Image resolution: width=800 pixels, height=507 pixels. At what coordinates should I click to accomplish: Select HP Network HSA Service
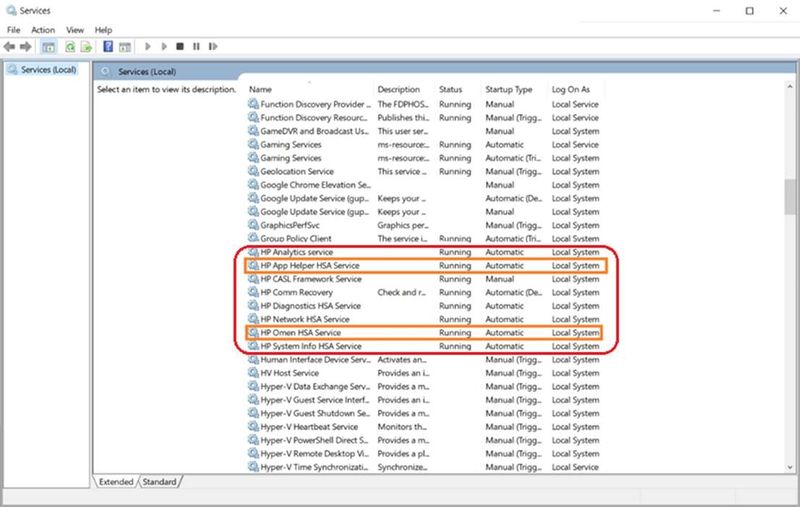point(425,319)
